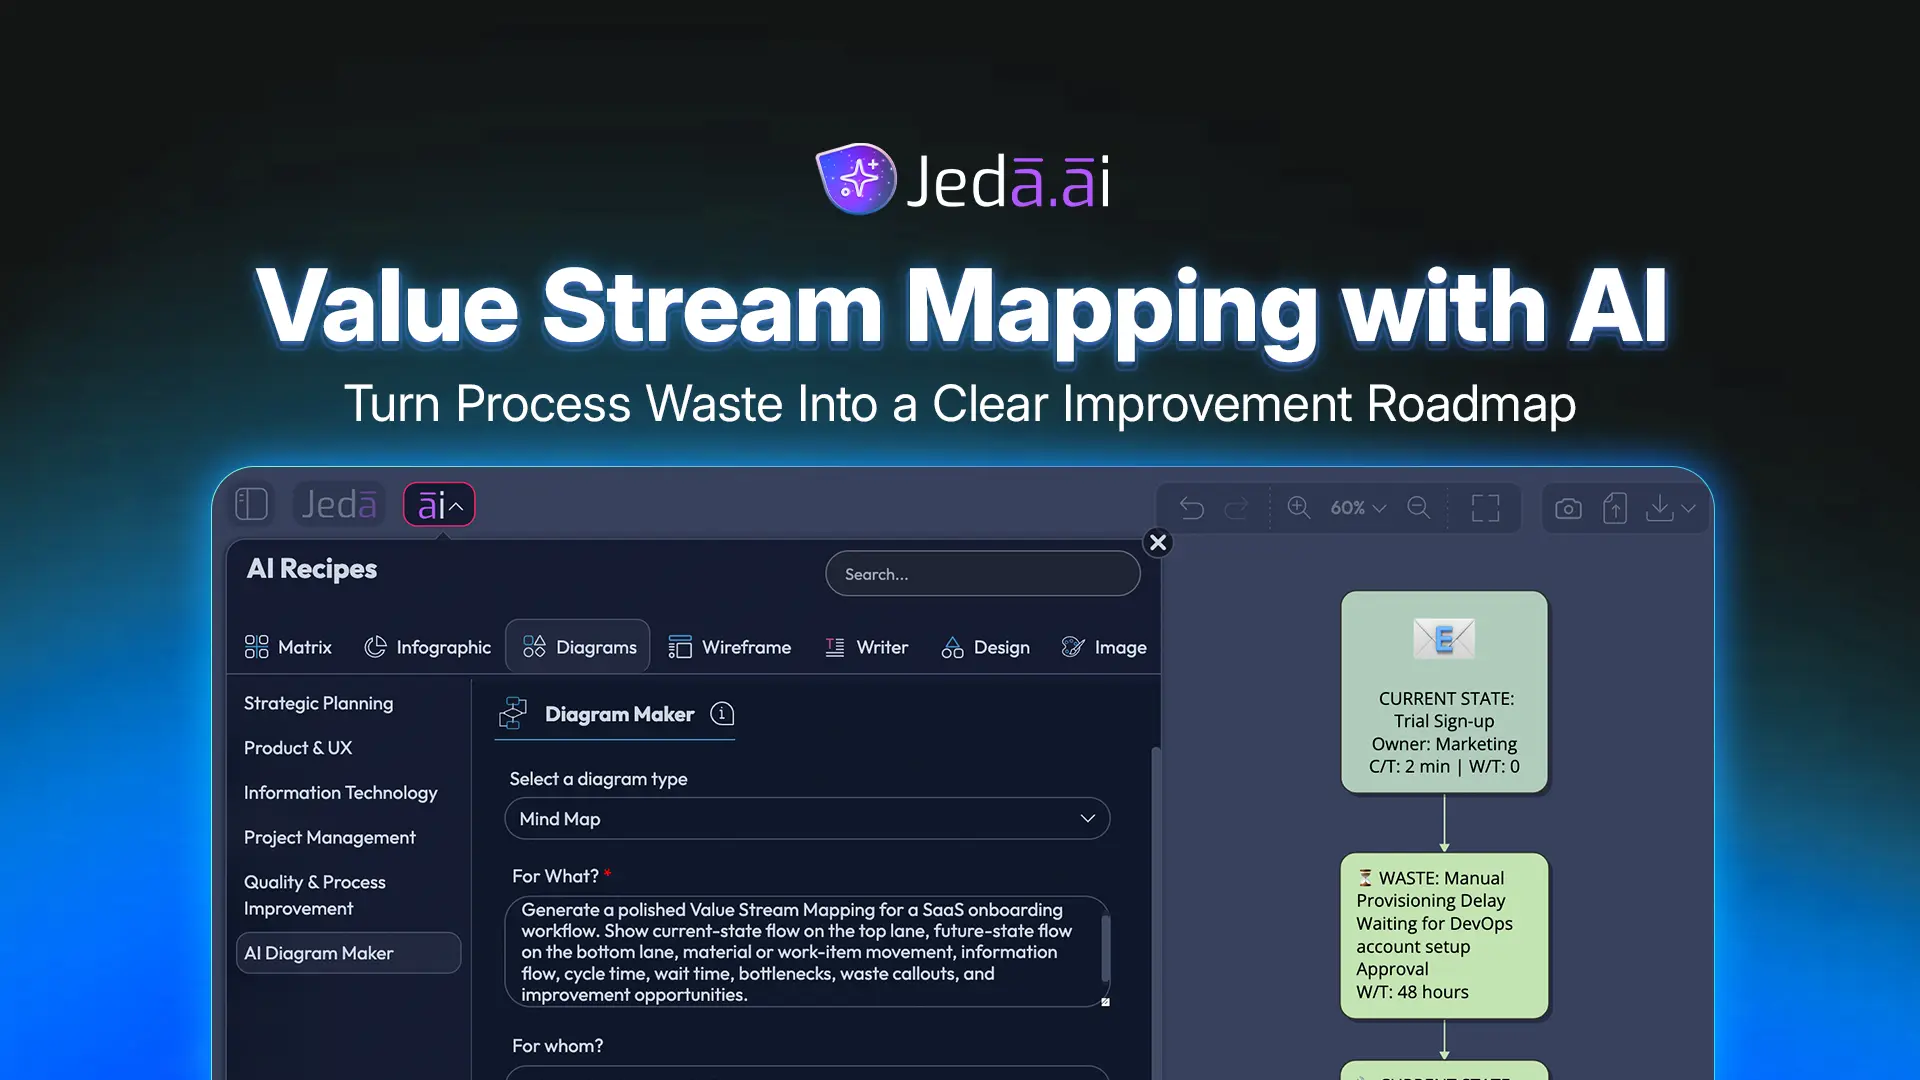
Task: Take a snapshot with the camera icon
Action: coord(1568,508)
